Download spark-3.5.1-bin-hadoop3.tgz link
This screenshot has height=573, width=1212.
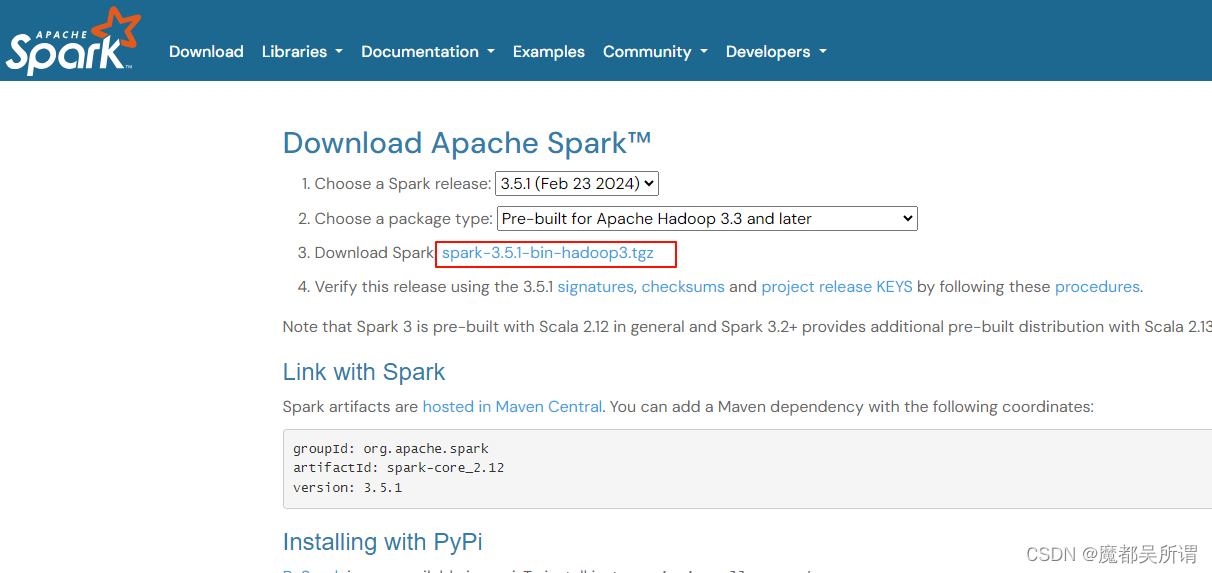click(548, 253)
